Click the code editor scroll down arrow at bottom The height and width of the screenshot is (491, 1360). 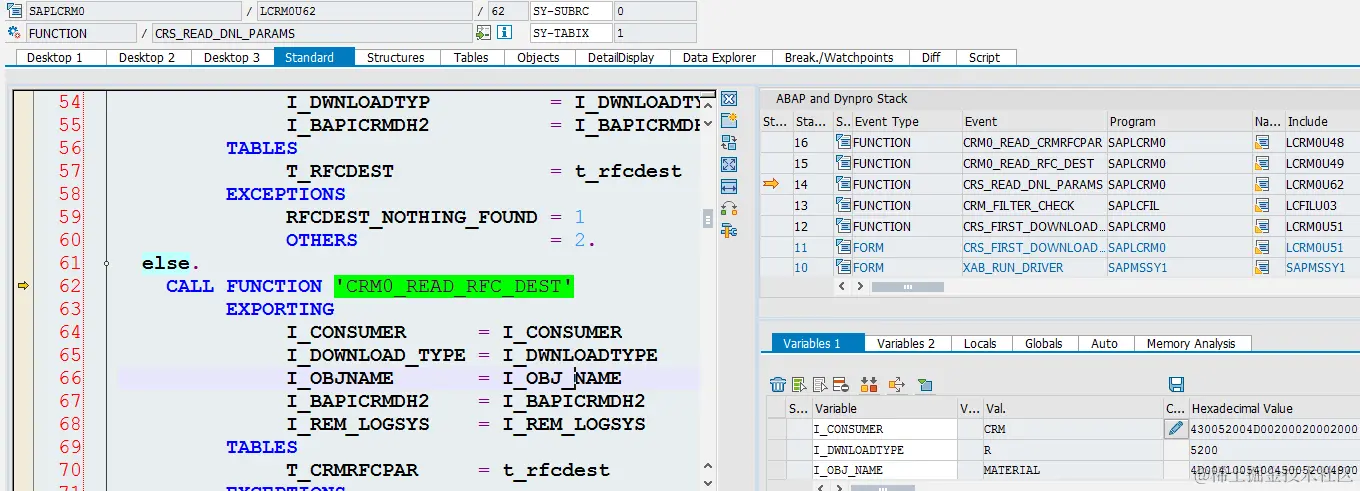[708, 481]
